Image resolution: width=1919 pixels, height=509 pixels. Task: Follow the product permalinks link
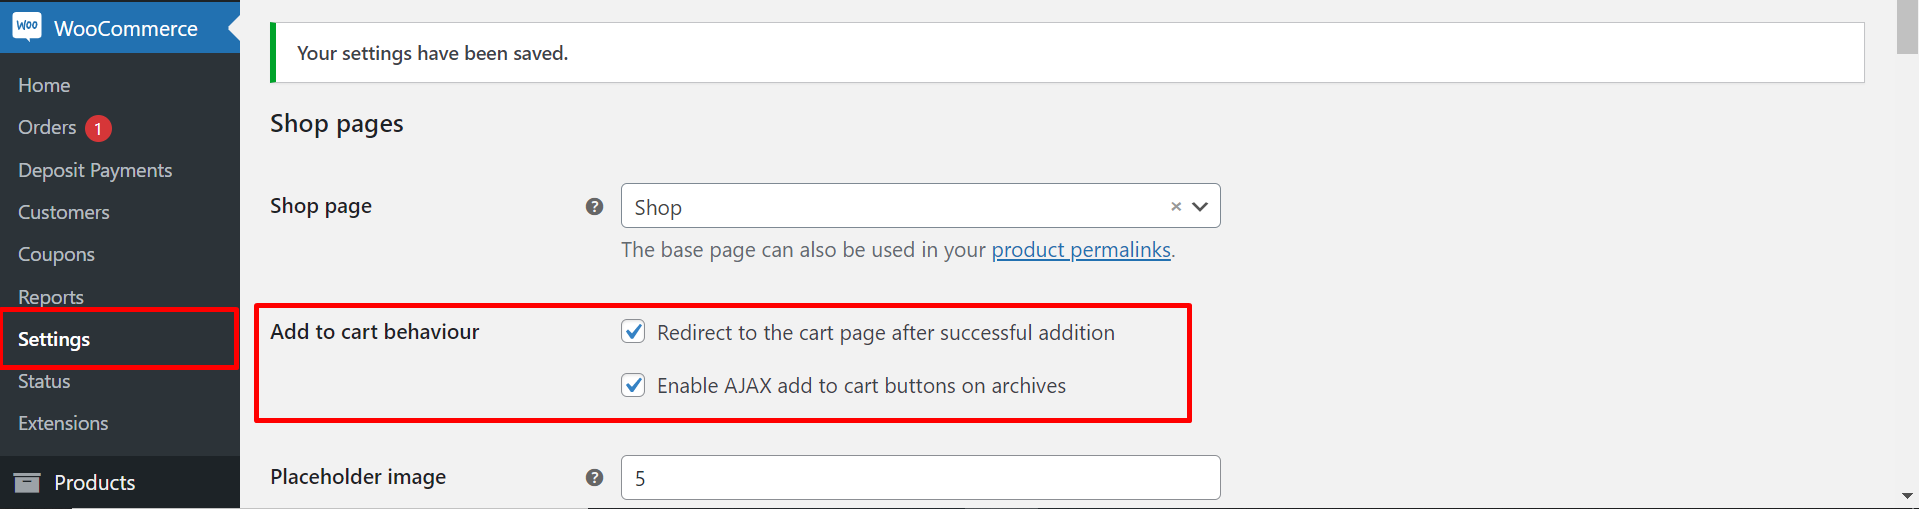1081,250
